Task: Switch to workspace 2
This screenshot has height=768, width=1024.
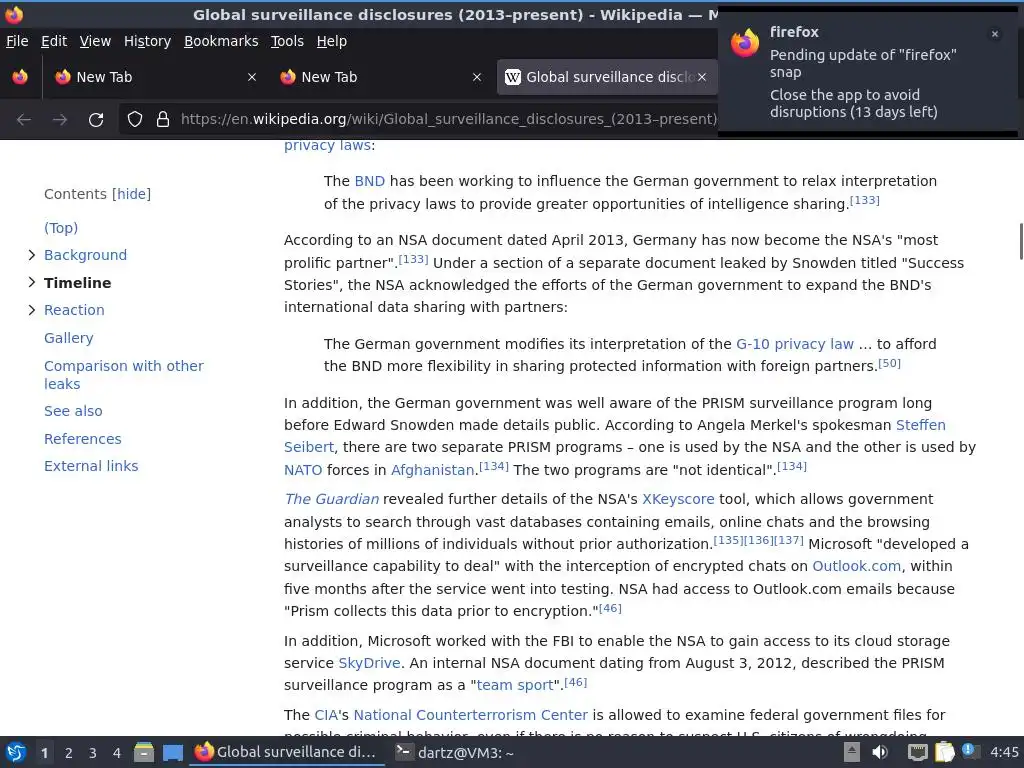Action: 69,753
